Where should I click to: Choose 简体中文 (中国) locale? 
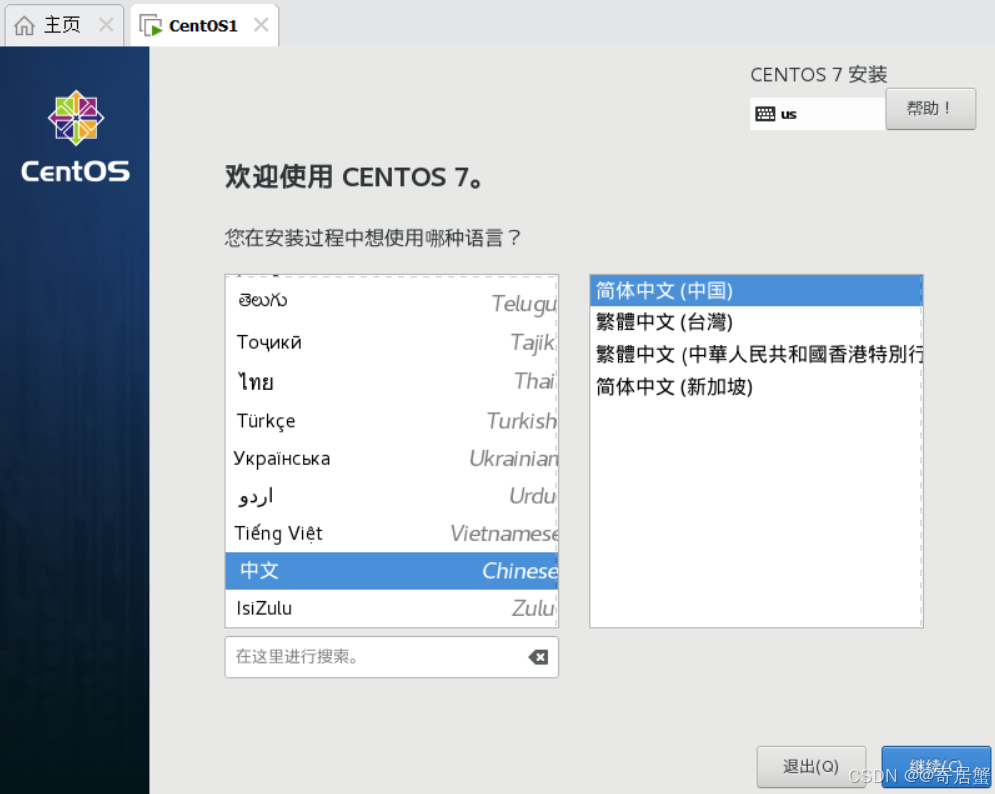pyautogui.click(x=756, y=291)
